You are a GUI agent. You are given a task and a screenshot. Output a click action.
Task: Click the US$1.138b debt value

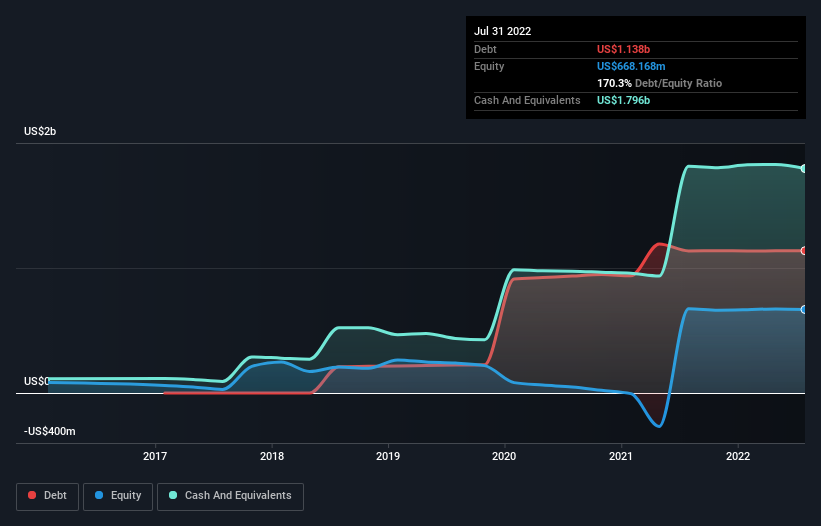624,49
